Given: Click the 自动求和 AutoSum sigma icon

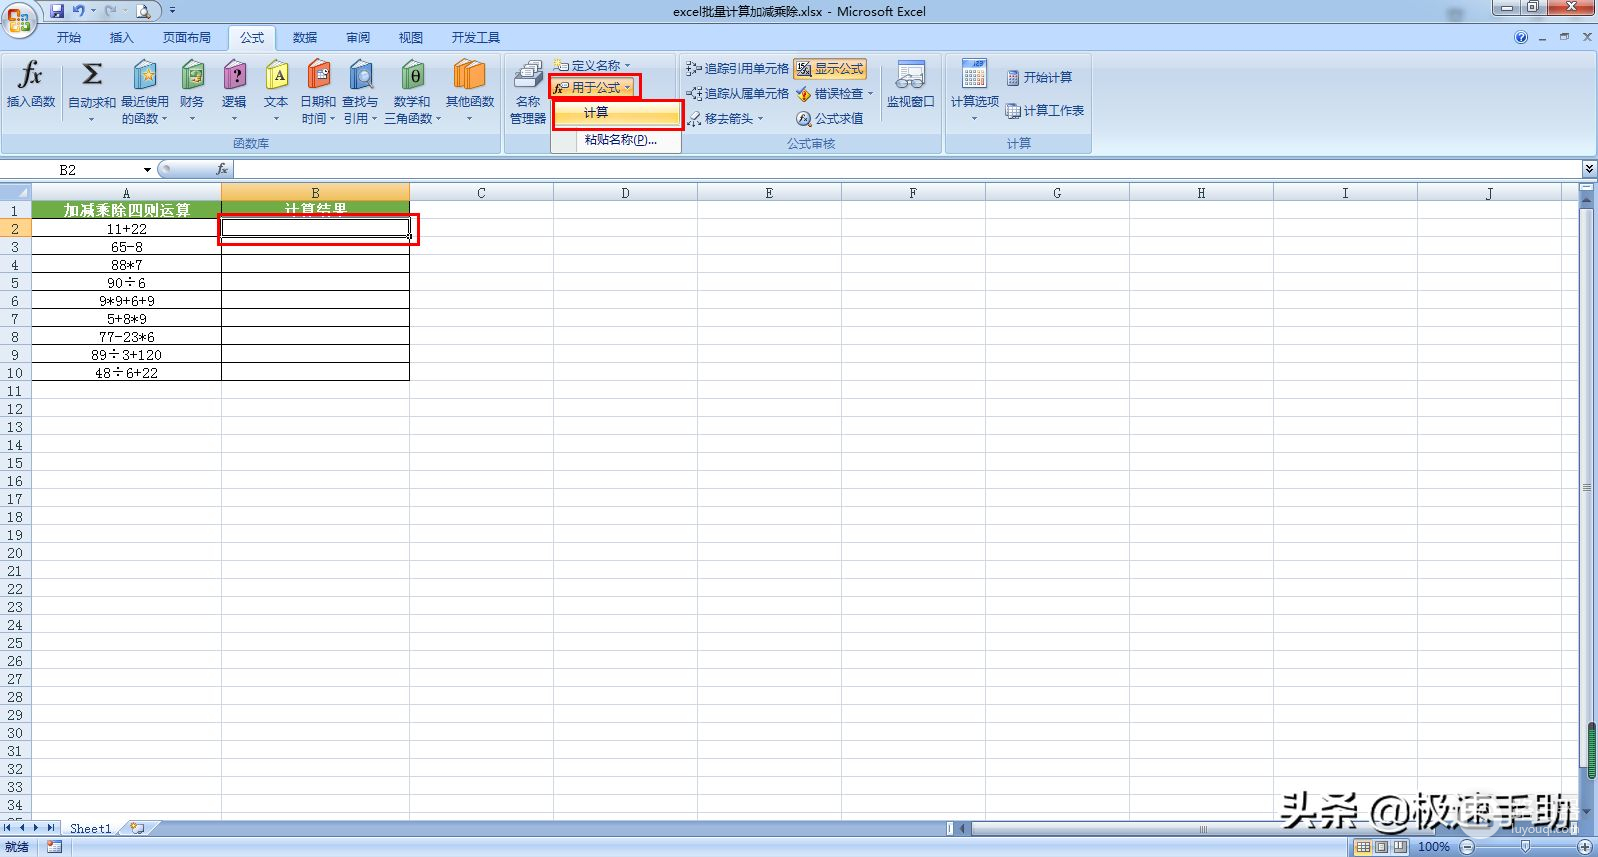Looking at the screenshot, I should pyautogui.click(x=91, y=76).
